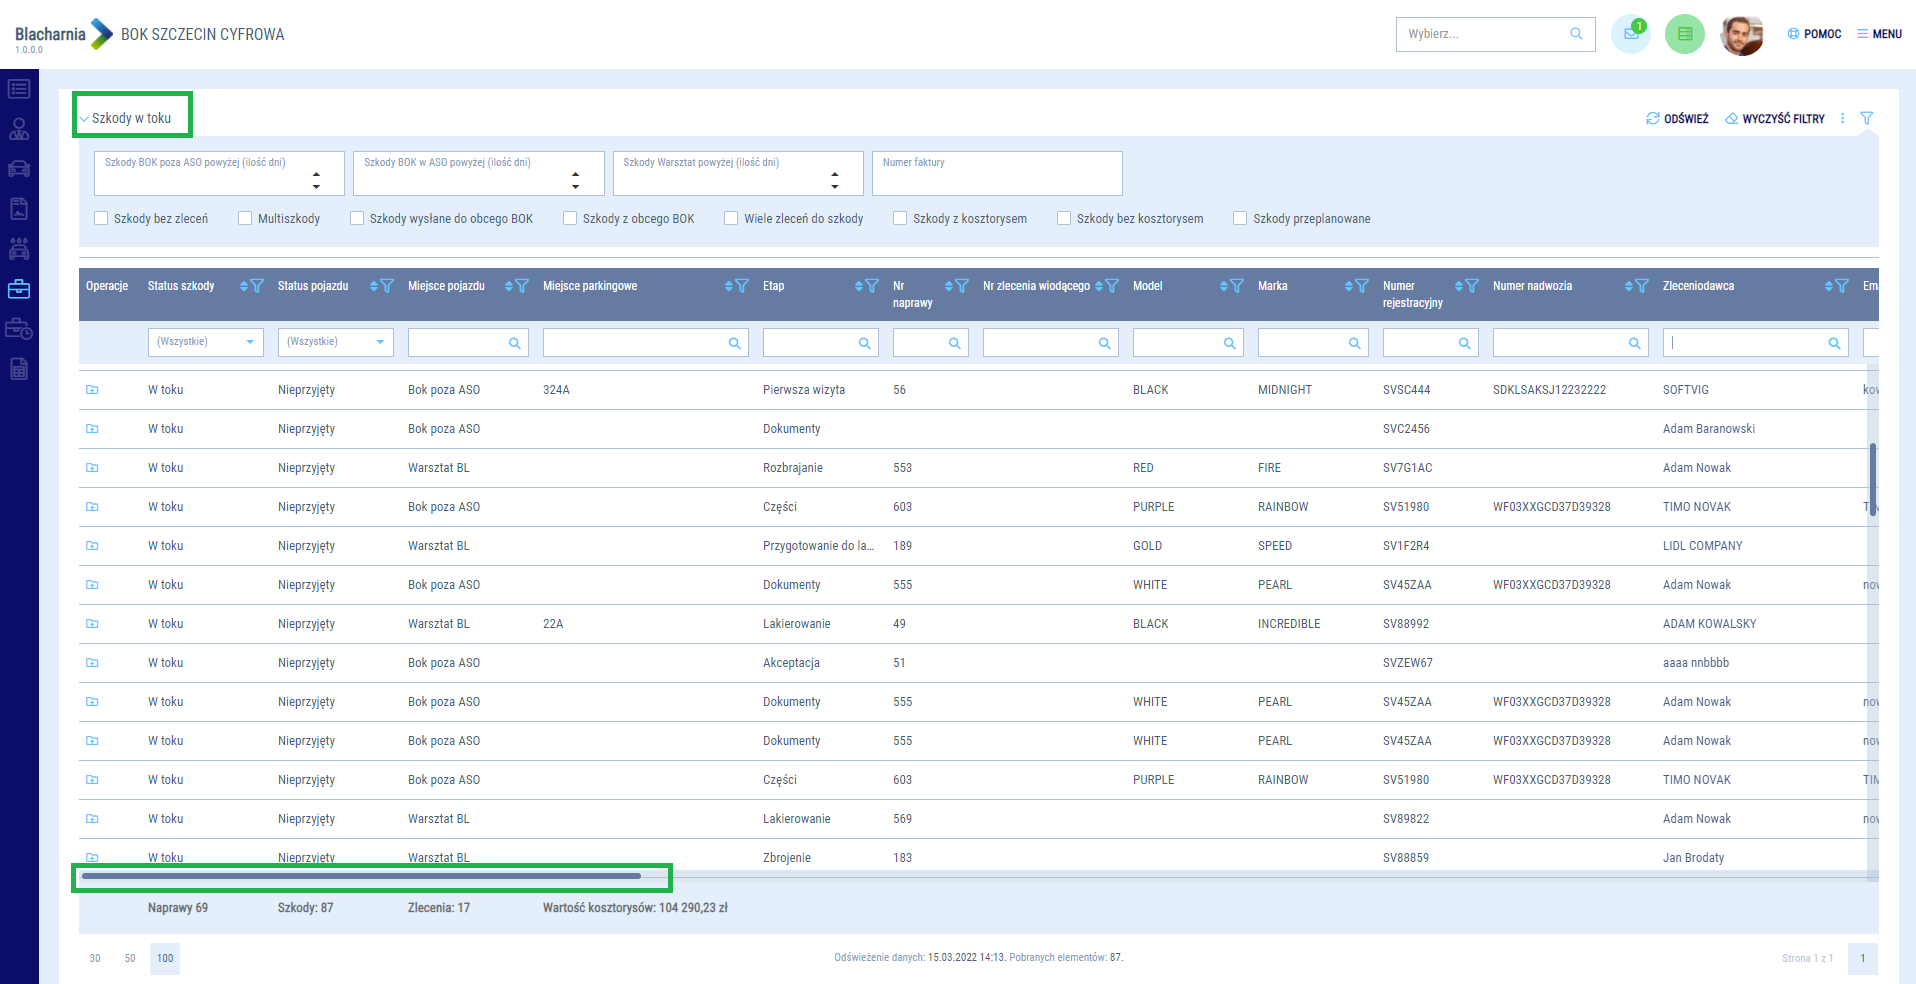The height and width of the screenshot is (984, 1916).
Task: Open the car icon in left sidebar
Action: click(19, 169)
